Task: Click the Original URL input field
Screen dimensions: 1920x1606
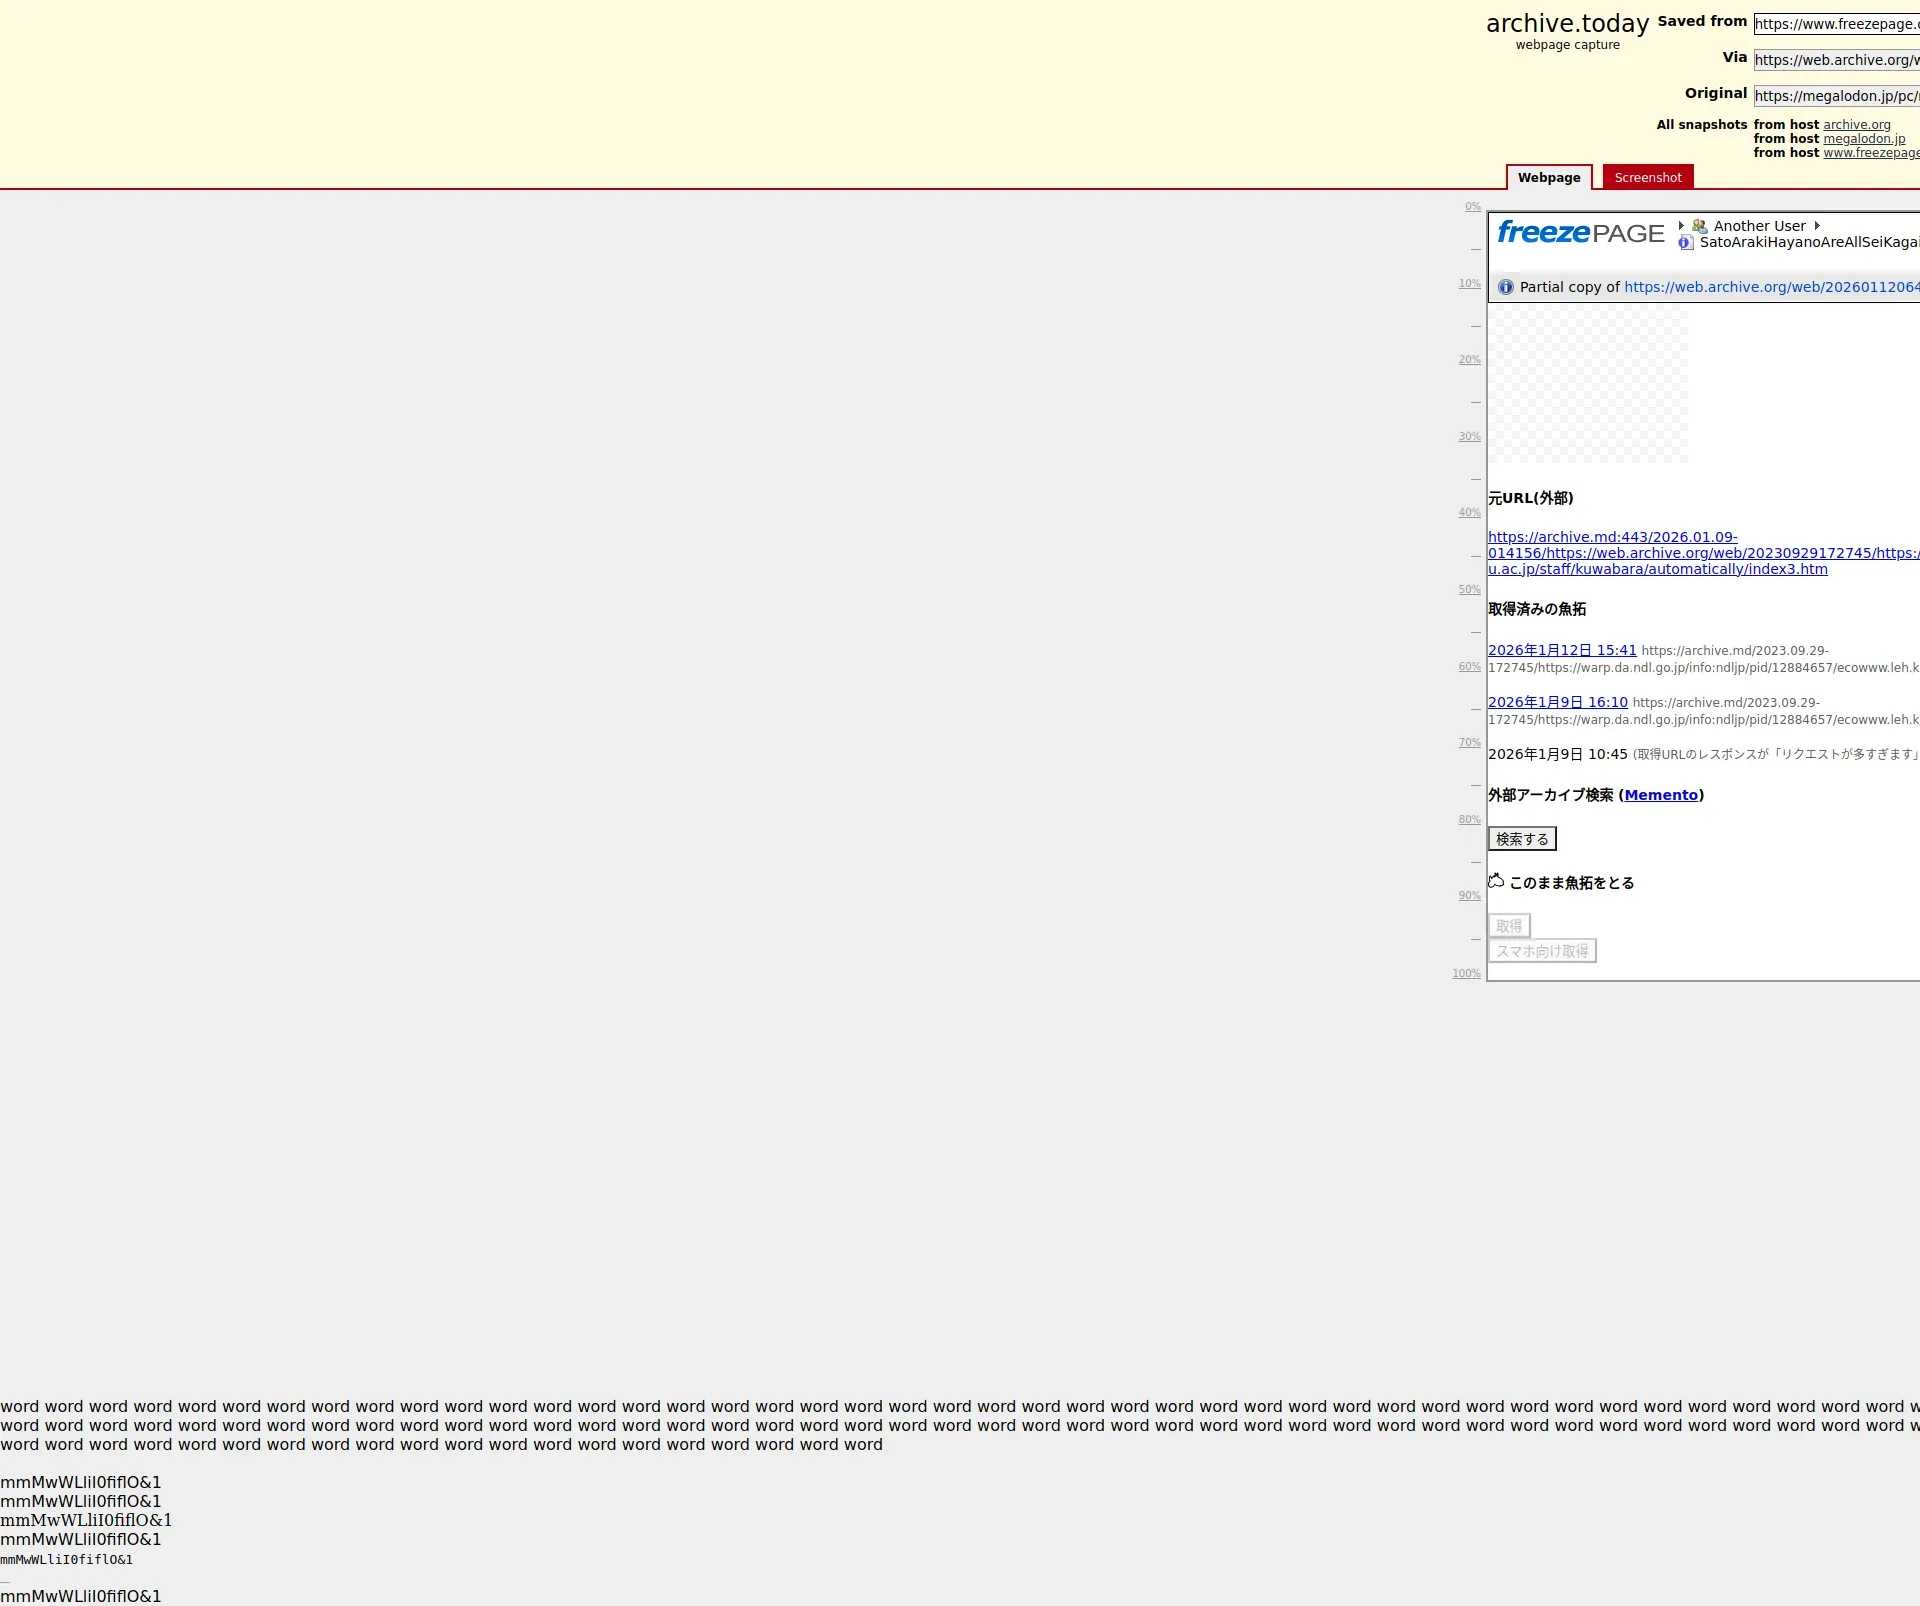Action: [x=1835, y=96]
